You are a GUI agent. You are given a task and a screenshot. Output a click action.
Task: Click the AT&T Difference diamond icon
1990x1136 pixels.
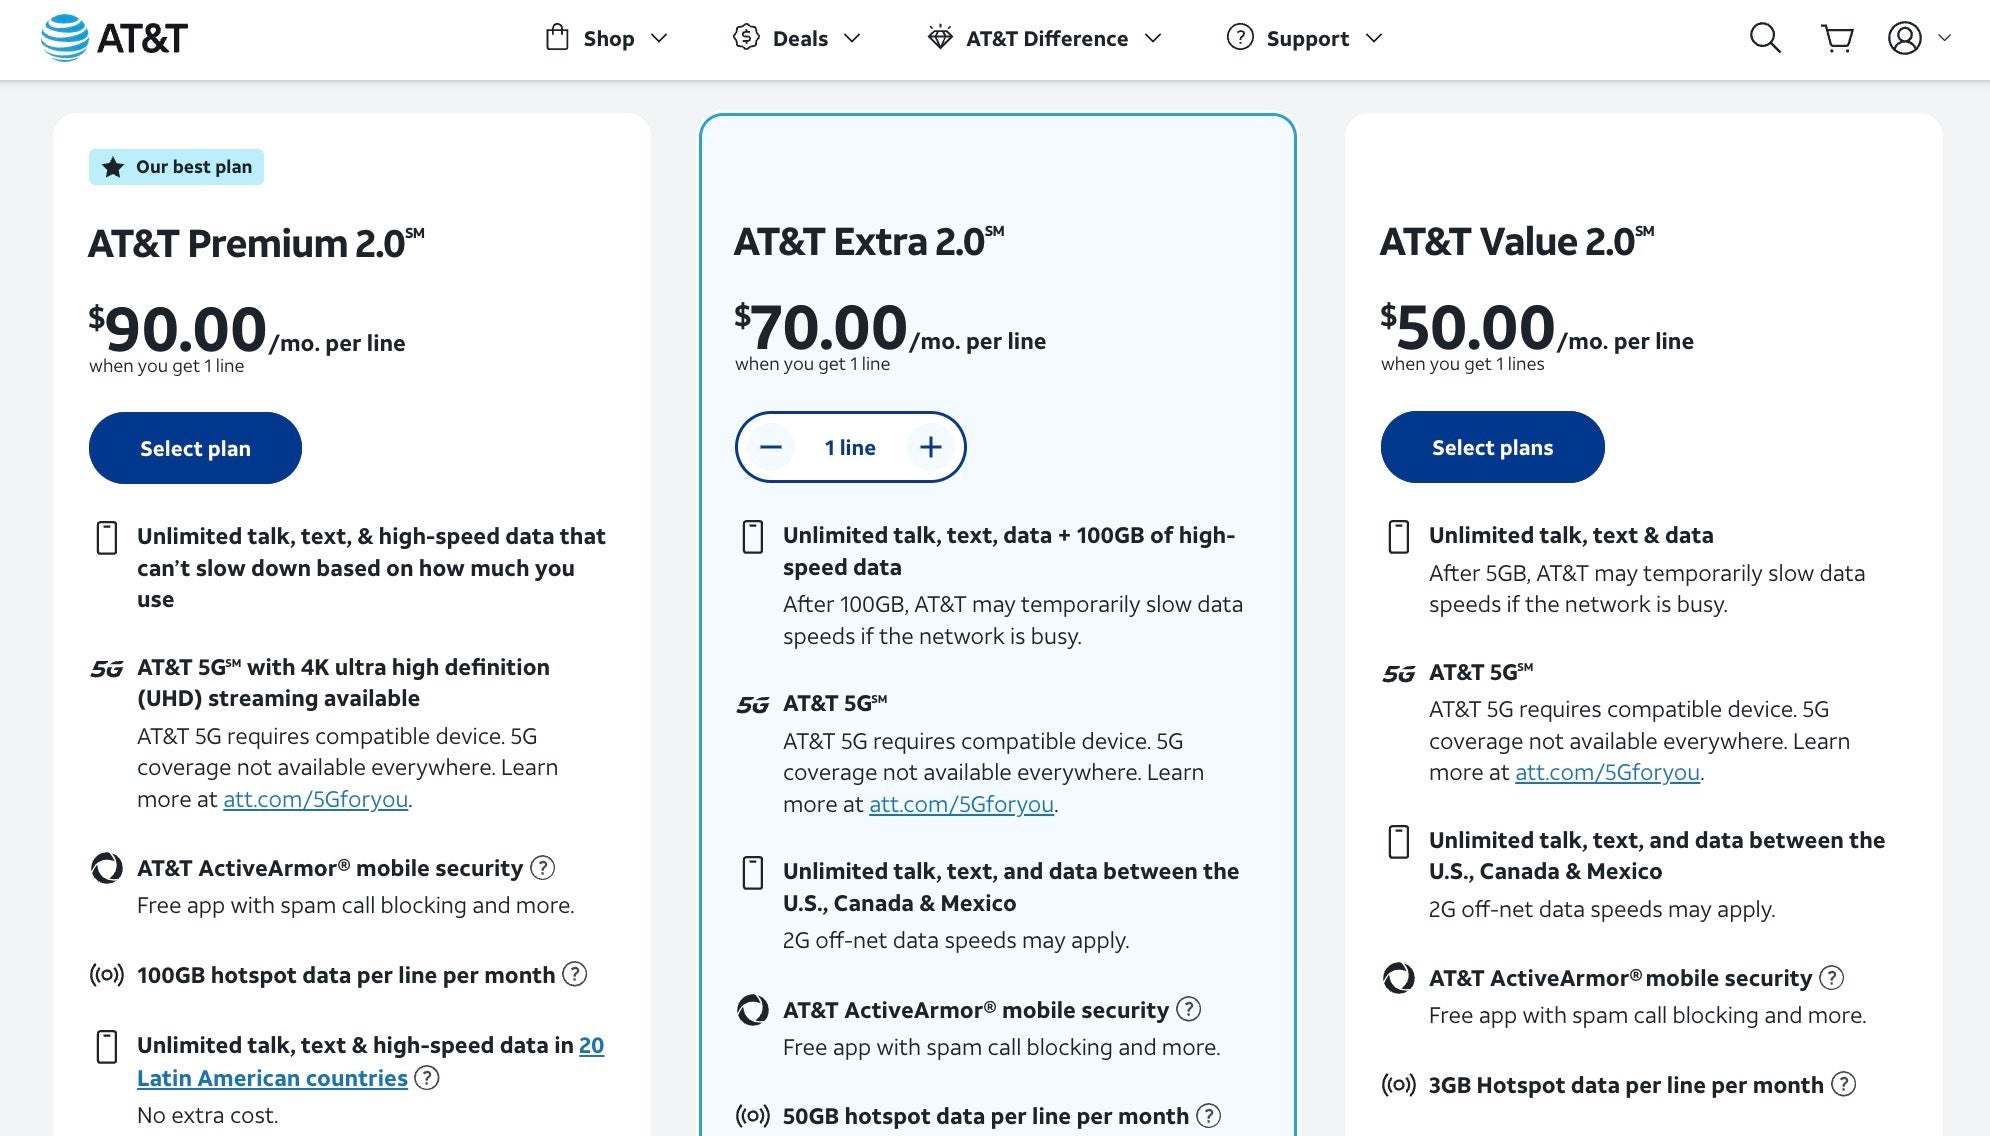click(939, 38)
